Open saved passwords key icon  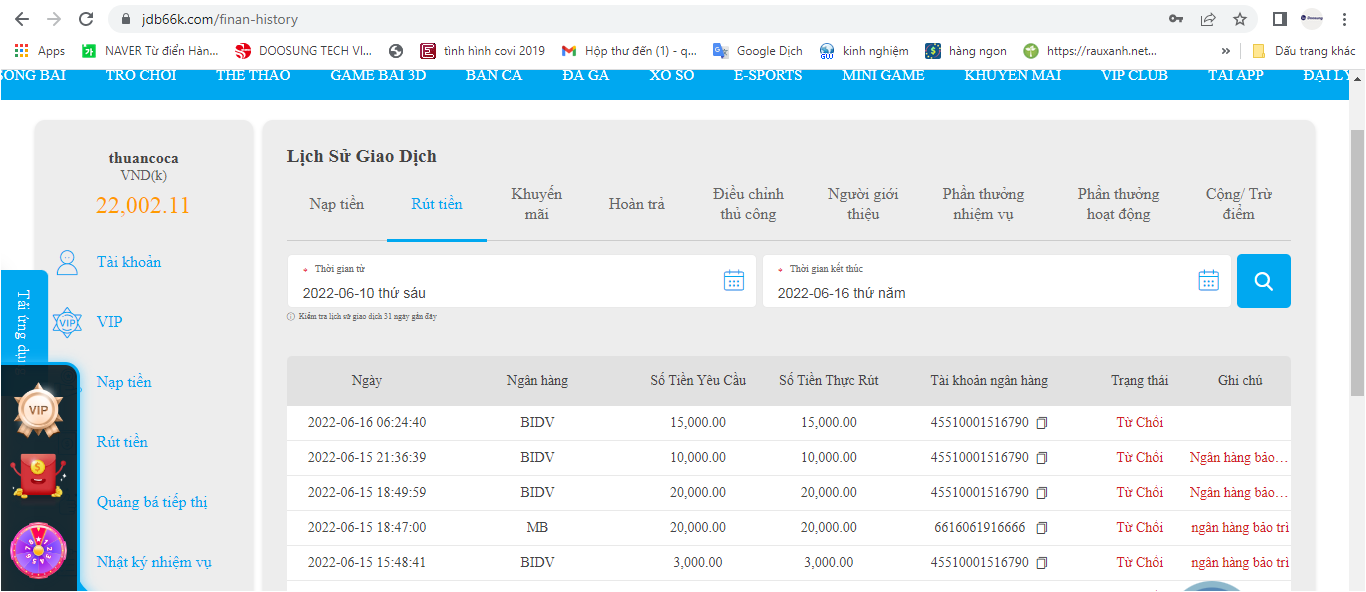tap(1176, 19)
